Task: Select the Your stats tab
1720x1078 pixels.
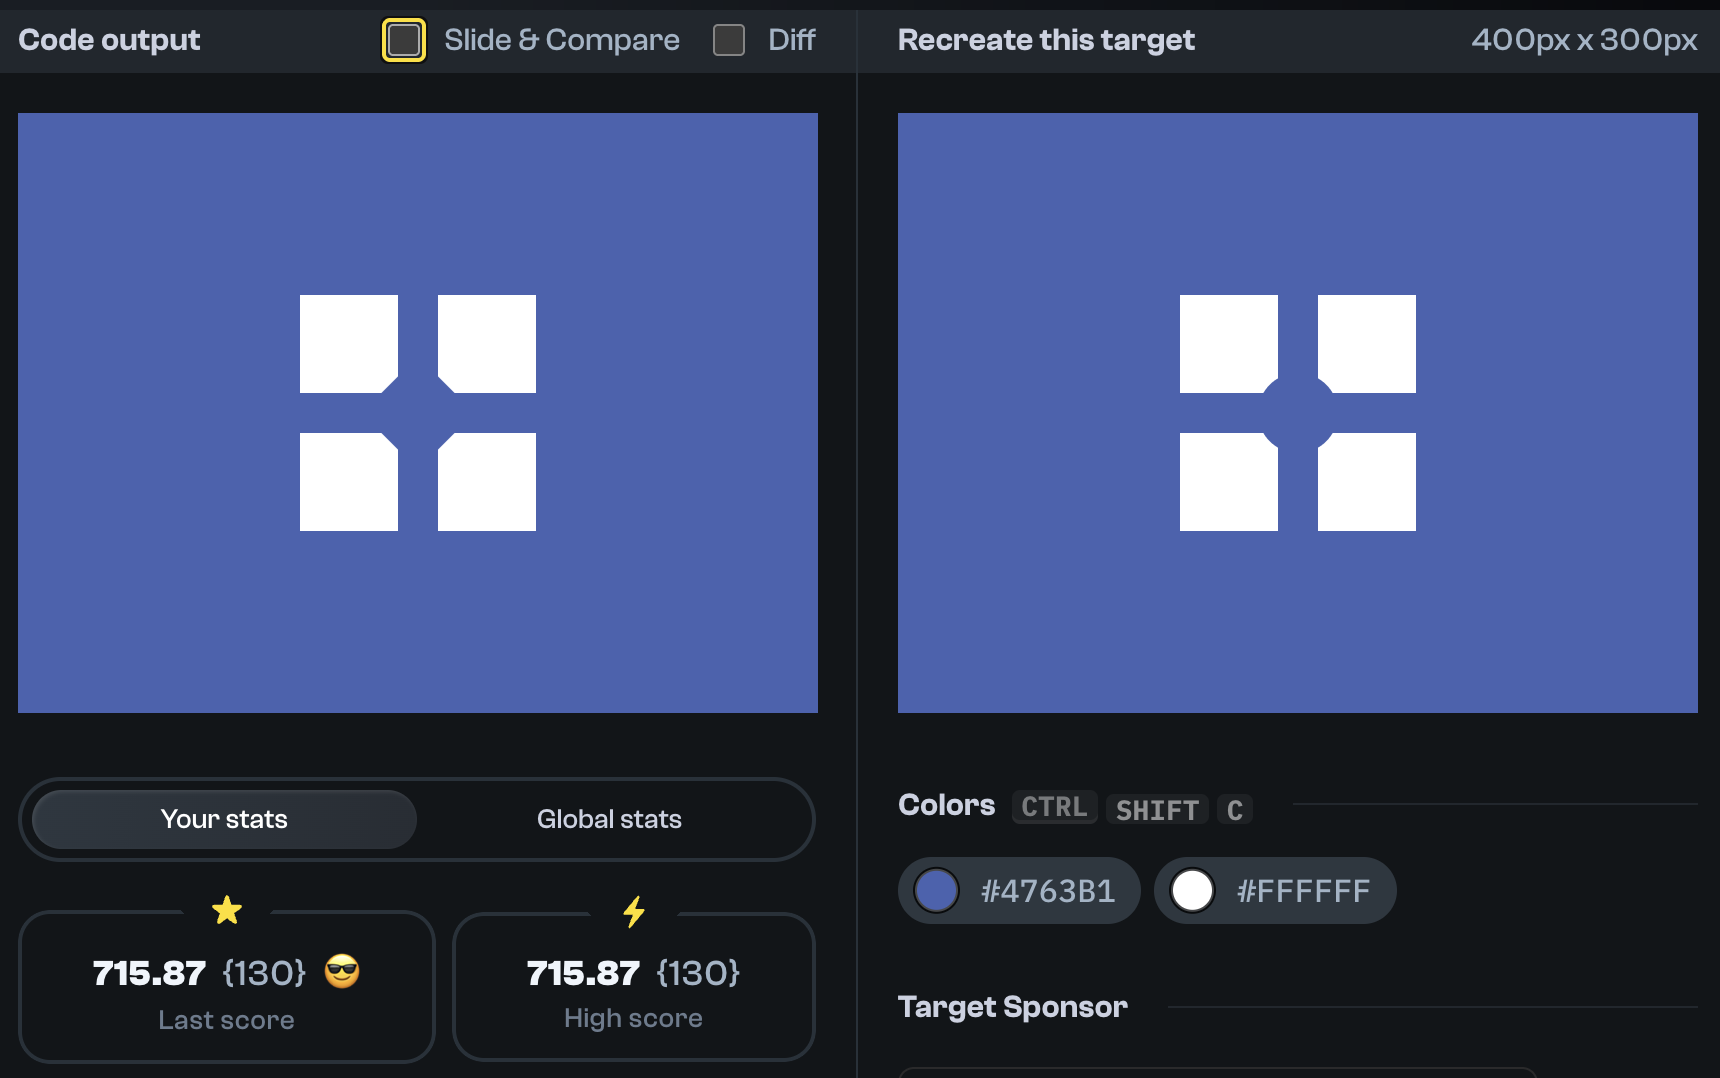Action: (224, 819)
